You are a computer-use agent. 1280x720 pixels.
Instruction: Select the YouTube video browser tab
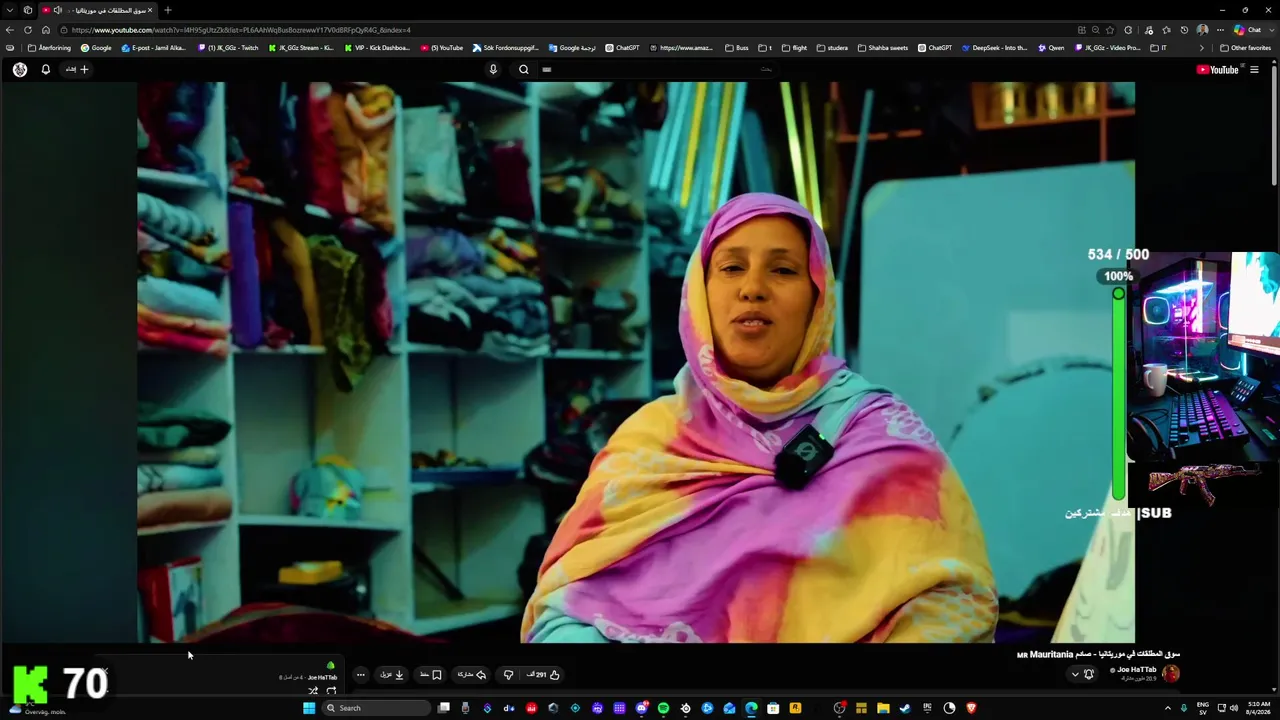click(x=98, y=10)
